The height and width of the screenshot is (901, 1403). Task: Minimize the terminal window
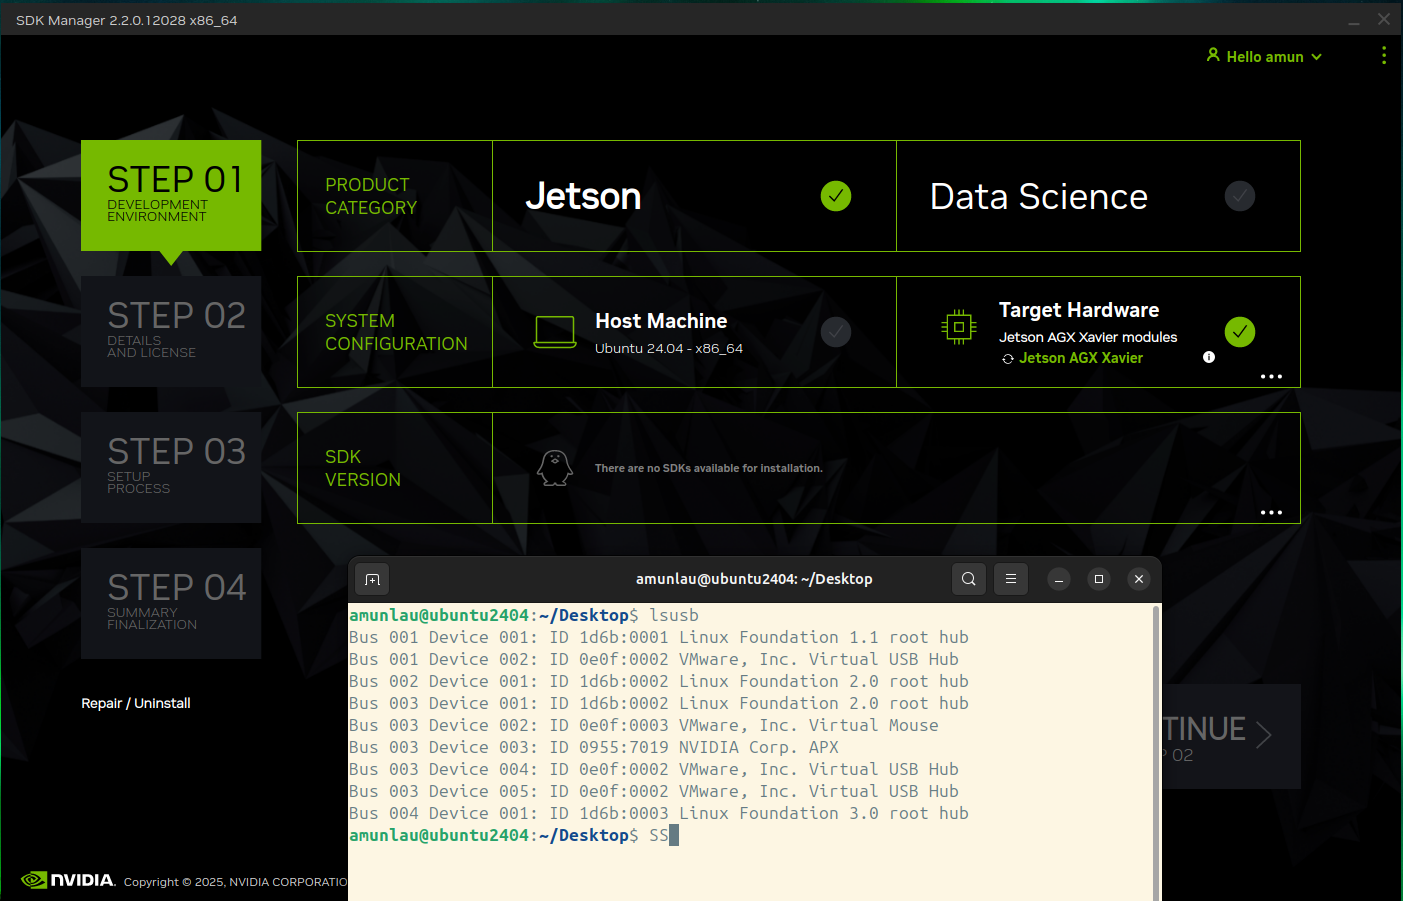click(x=1059, y=579)
